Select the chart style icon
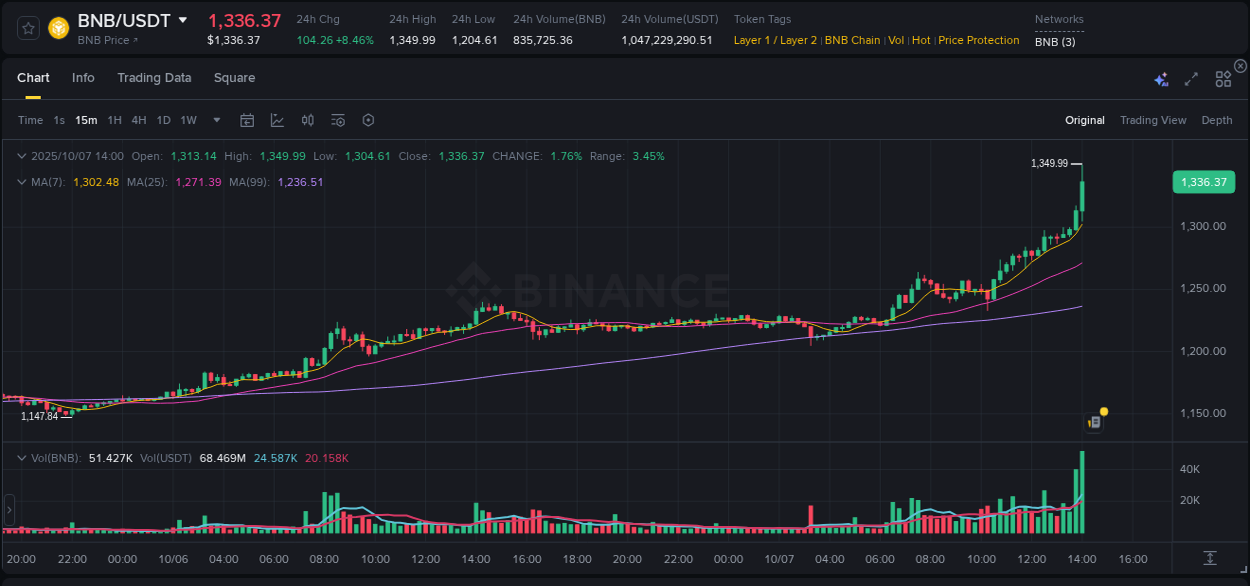 [x=275, y=120]
